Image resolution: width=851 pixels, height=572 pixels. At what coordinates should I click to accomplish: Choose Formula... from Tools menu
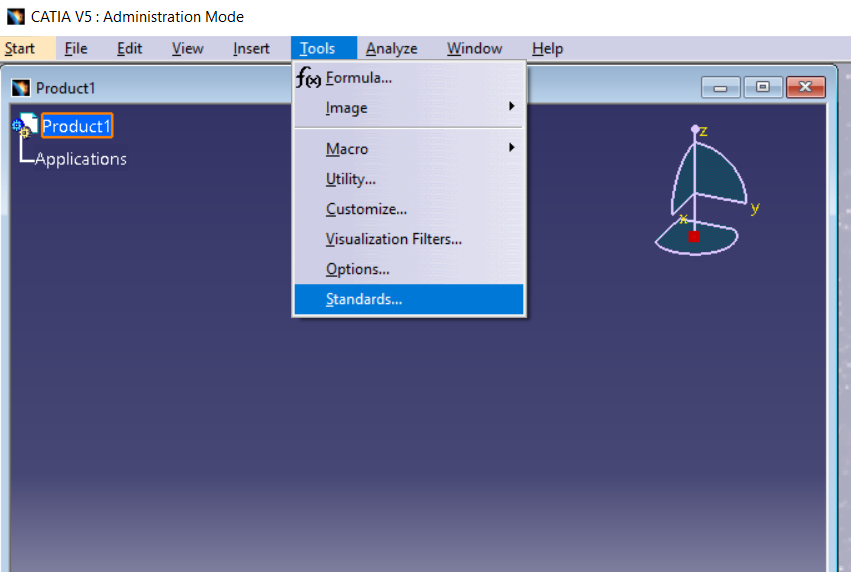pyautogui.click(x=409, y=78)
